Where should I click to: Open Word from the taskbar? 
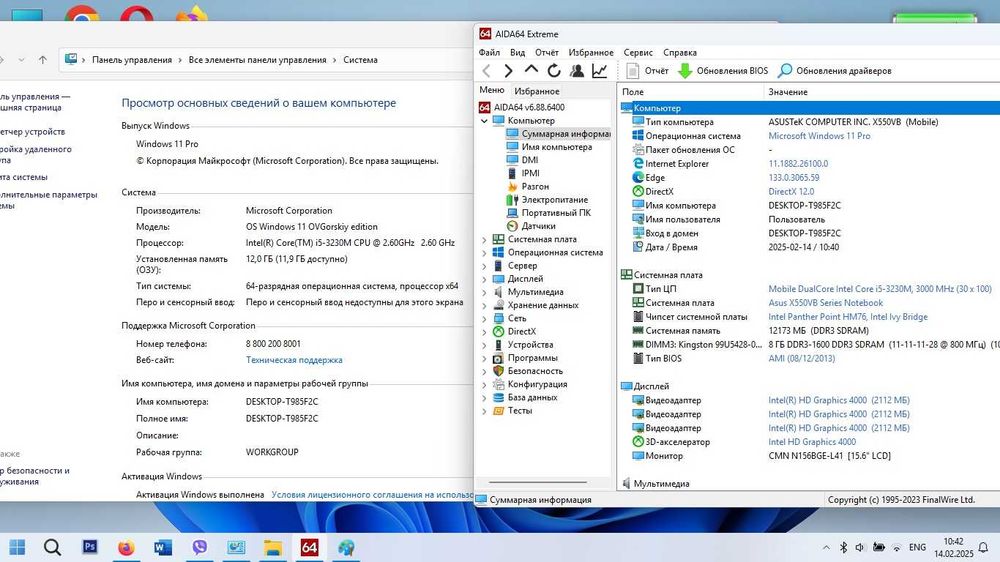[x=163, y=547]
